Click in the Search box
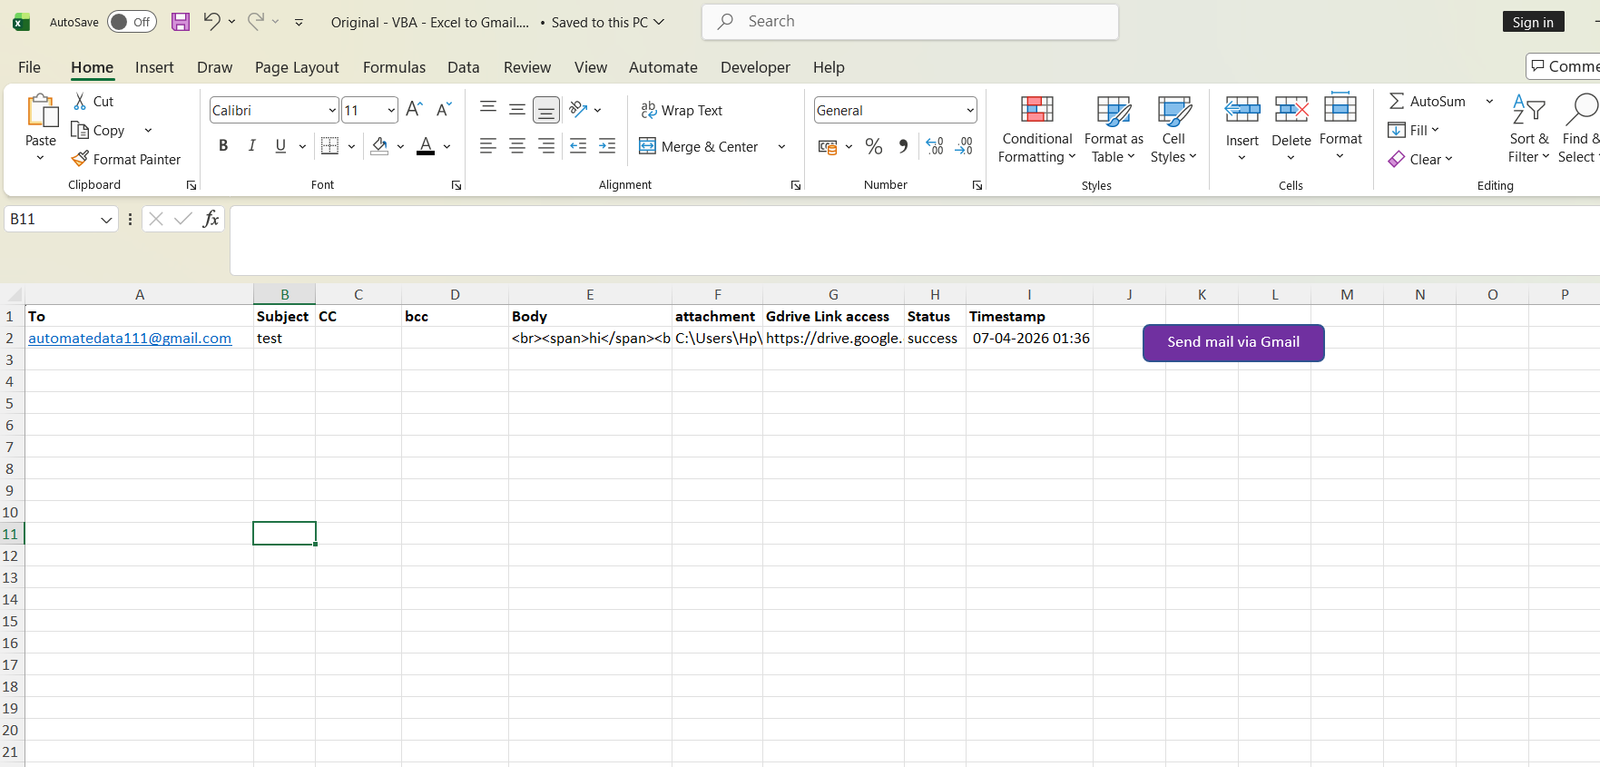 [x=910, y=21]
